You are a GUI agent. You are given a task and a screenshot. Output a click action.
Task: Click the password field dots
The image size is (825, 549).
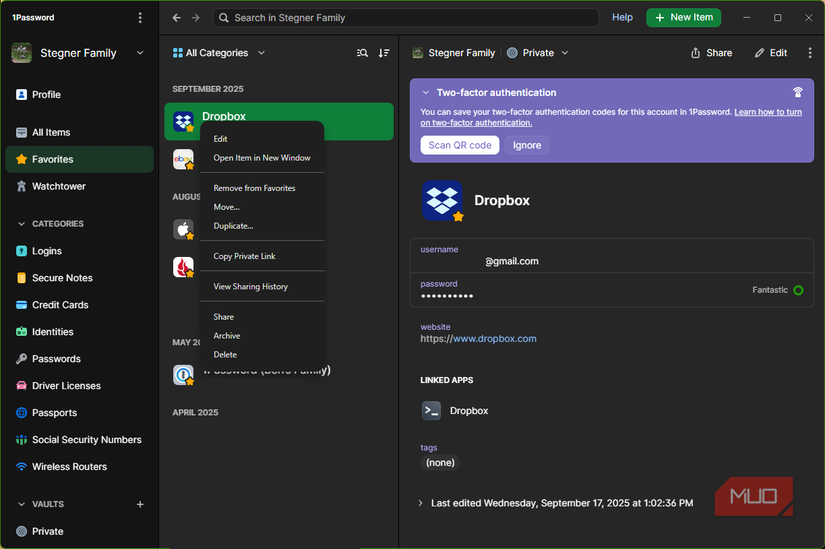pos(447,296)
